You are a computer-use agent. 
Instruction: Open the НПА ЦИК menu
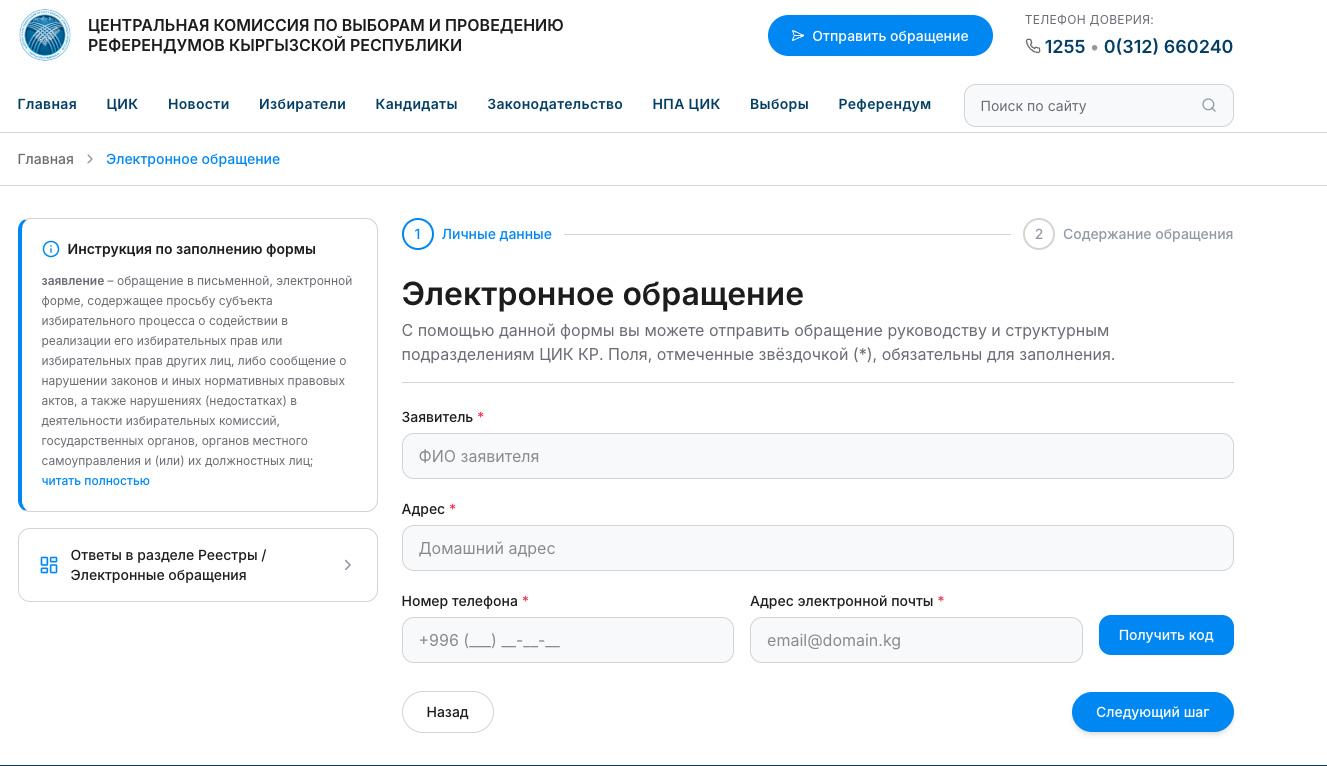coord(686,104)
